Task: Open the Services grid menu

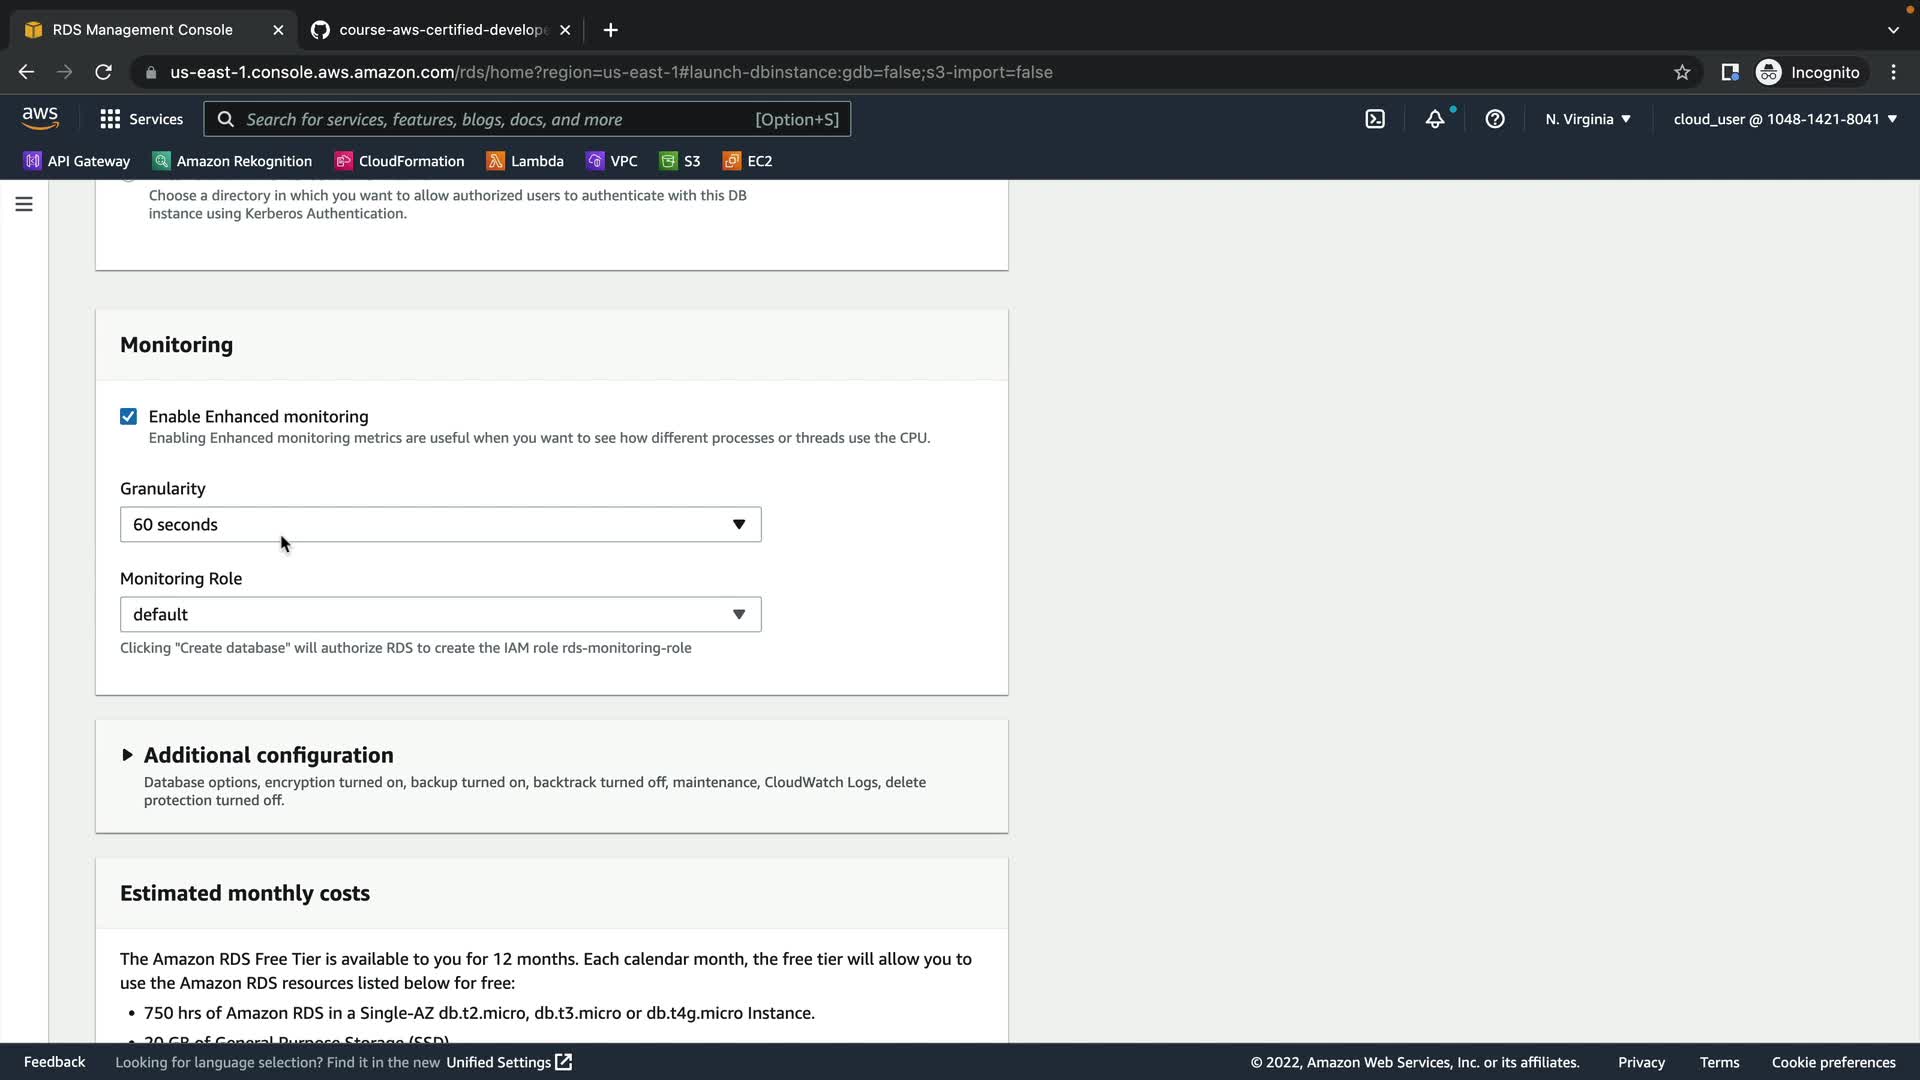Action: tap(141, 119)
